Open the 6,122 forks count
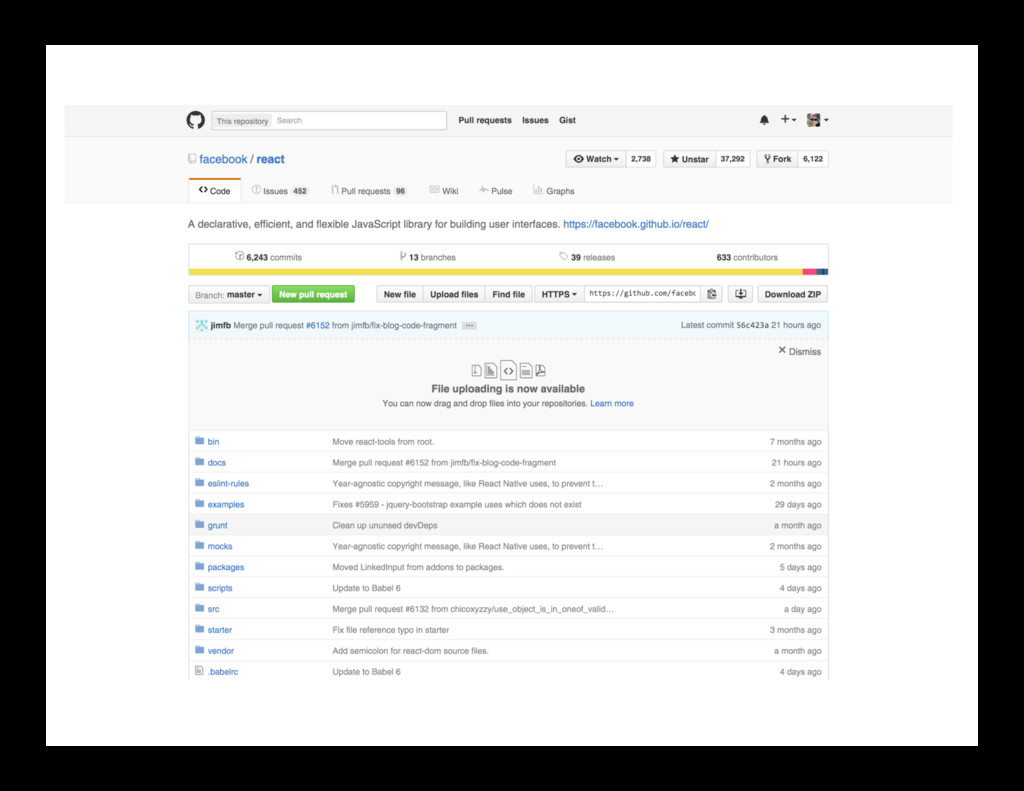 [812, 159]
